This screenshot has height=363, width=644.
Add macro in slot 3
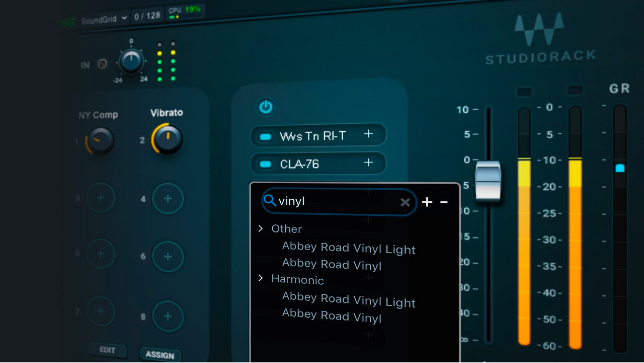(x=100, y=198)
